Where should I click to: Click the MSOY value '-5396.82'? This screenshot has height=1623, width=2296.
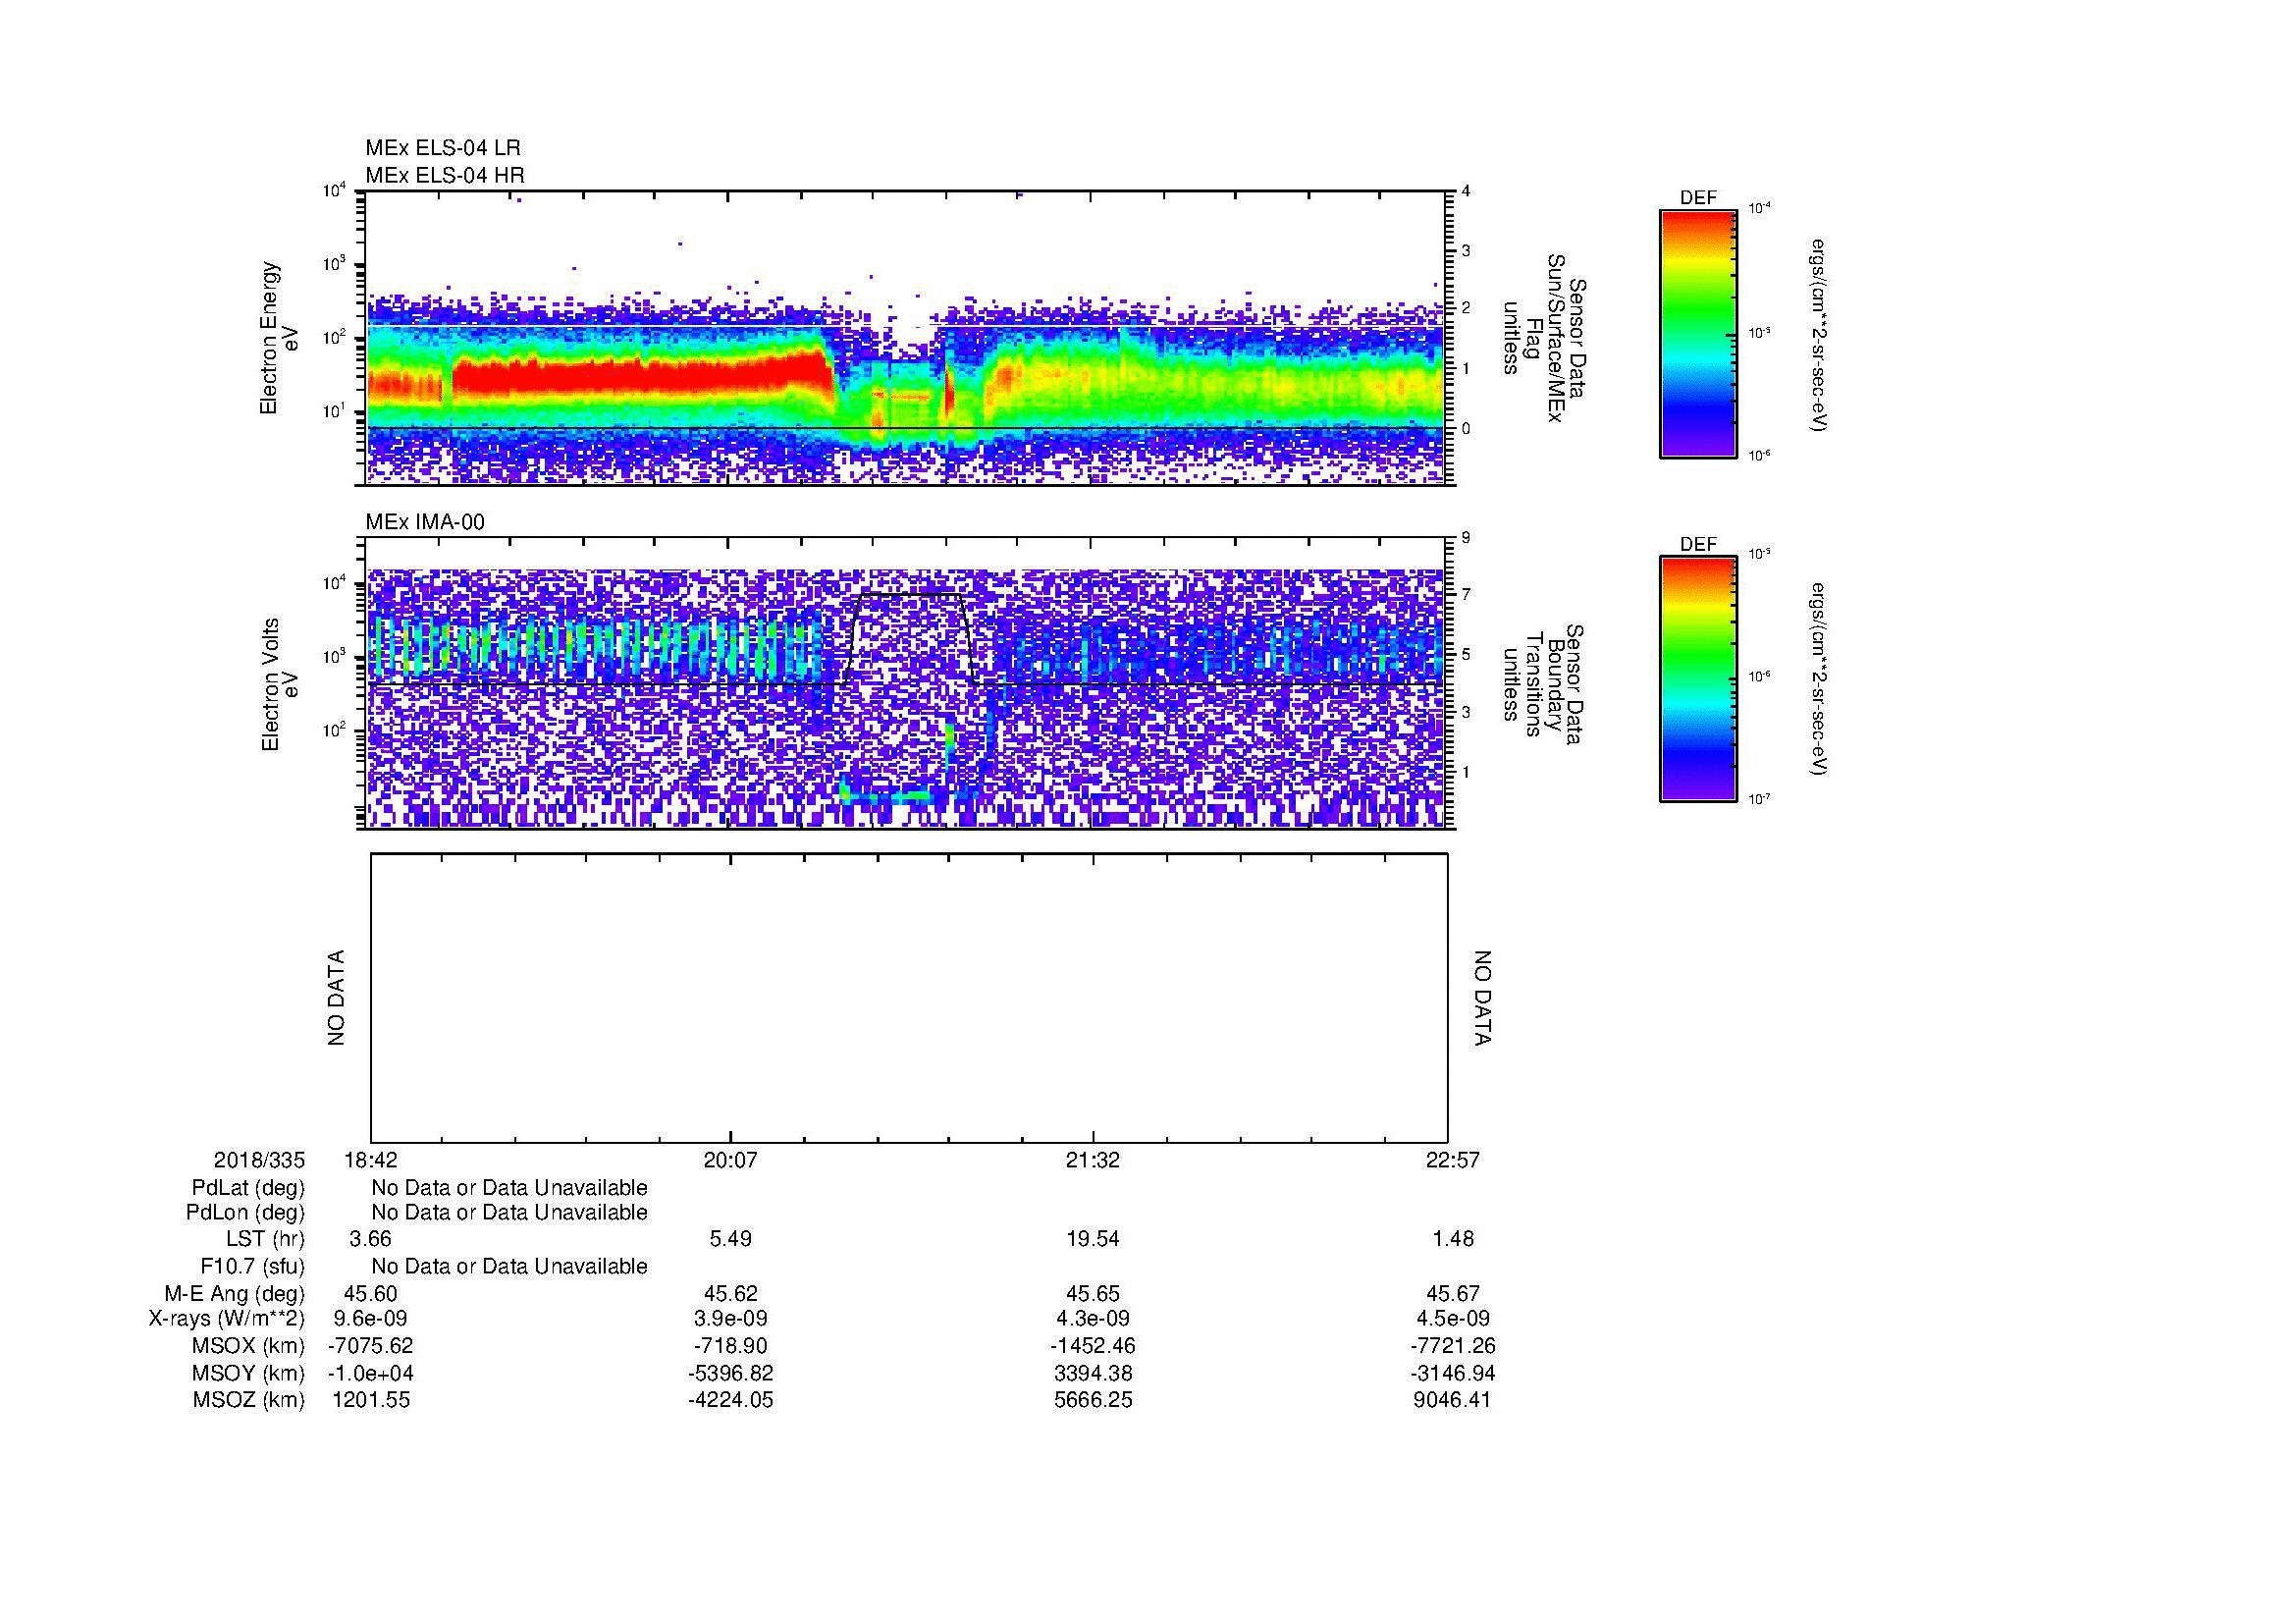click(x=731, y=1373)
